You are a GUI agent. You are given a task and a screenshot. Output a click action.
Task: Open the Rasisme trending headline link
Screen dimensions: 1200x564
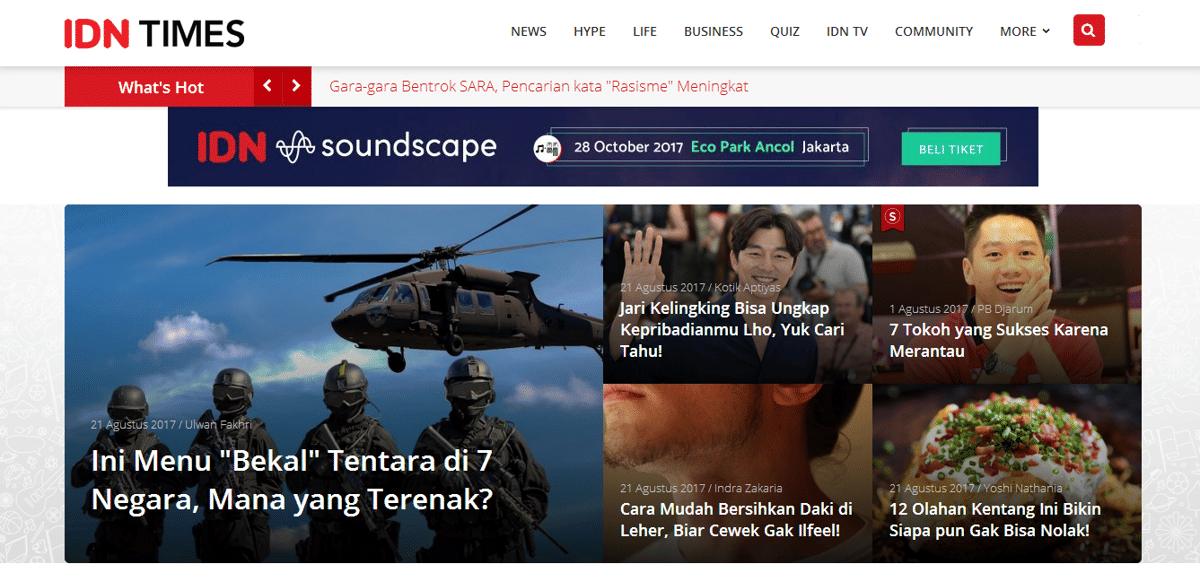point(538,87)
